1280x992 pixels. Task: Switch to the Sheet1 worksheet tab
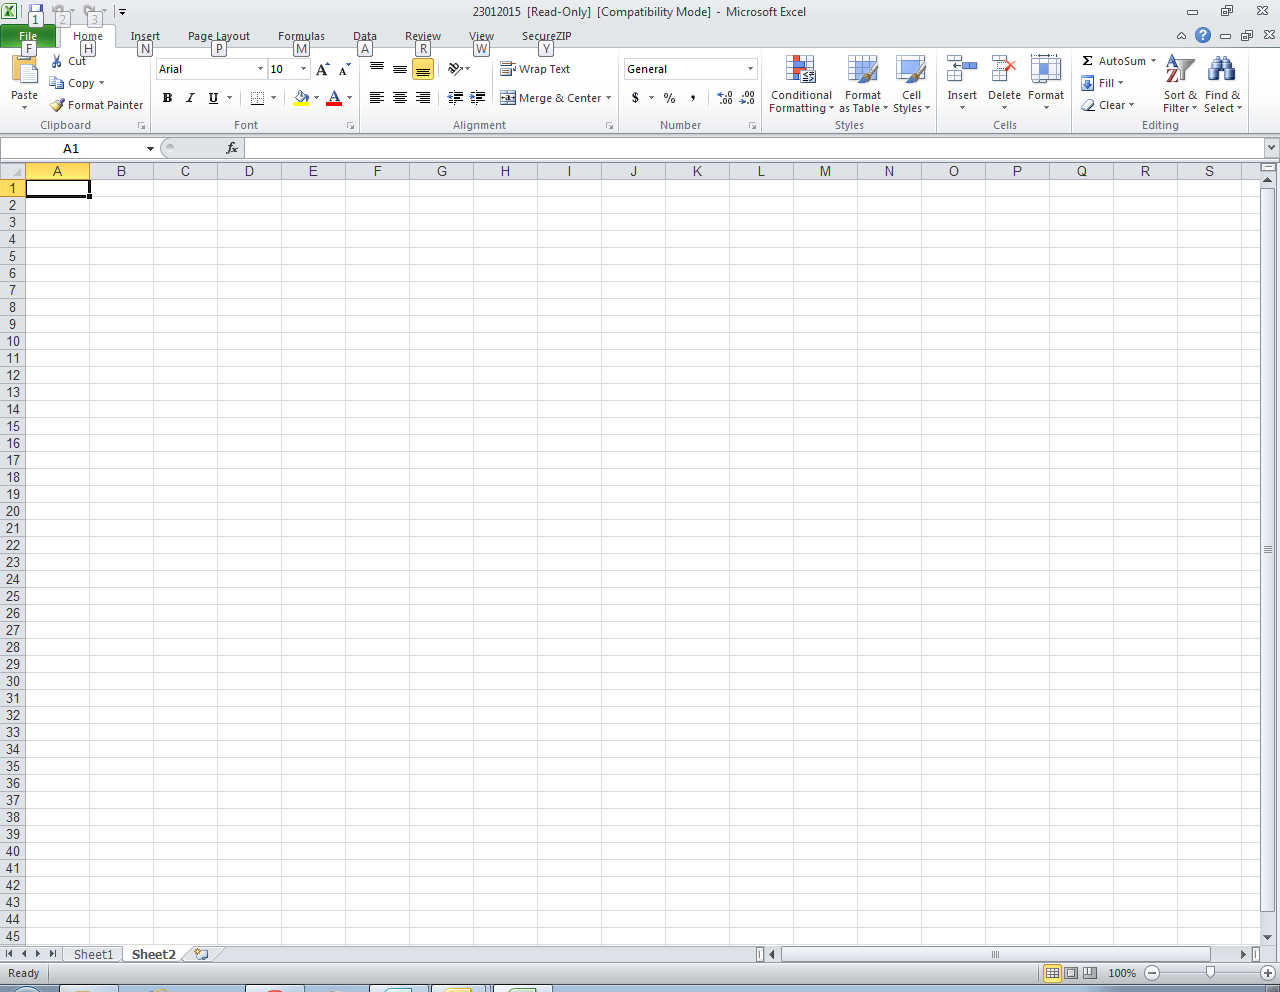pos(93,954)
